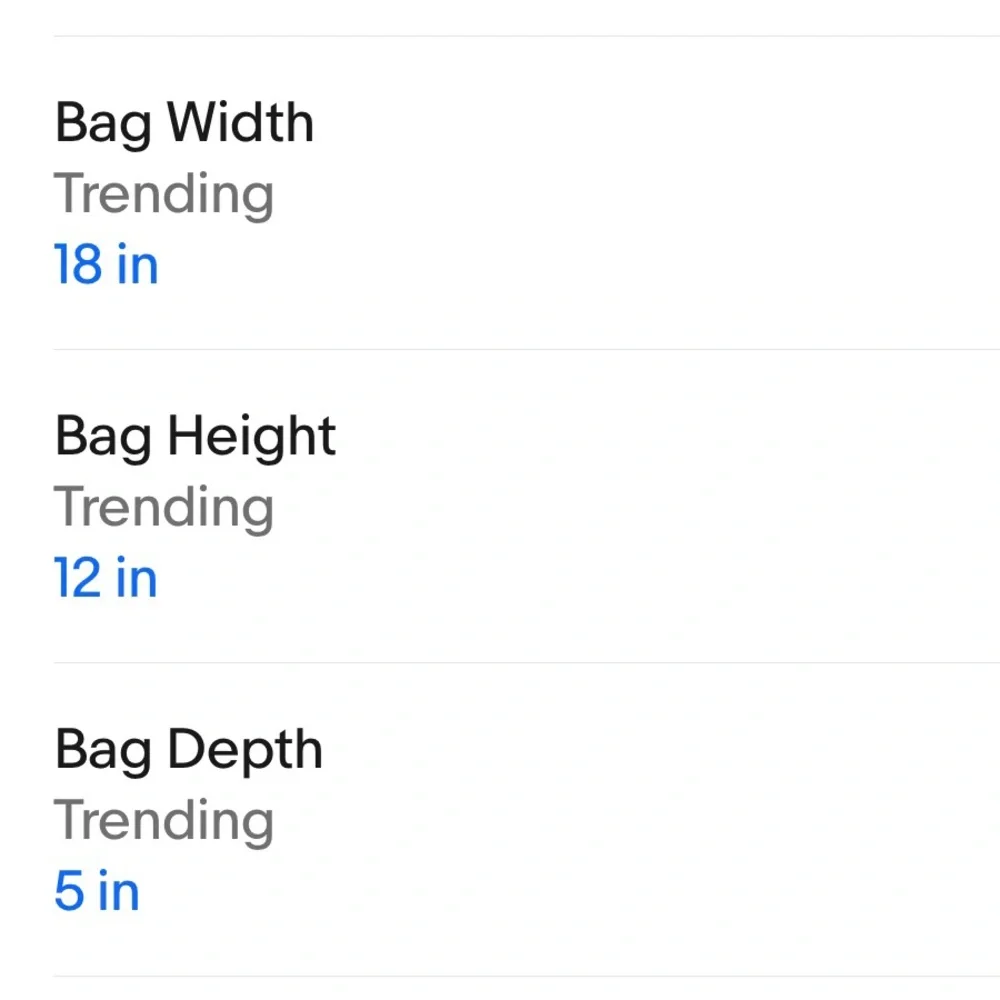Click the number 18 in width value
1000x1000 pixels.
point(78,263)
